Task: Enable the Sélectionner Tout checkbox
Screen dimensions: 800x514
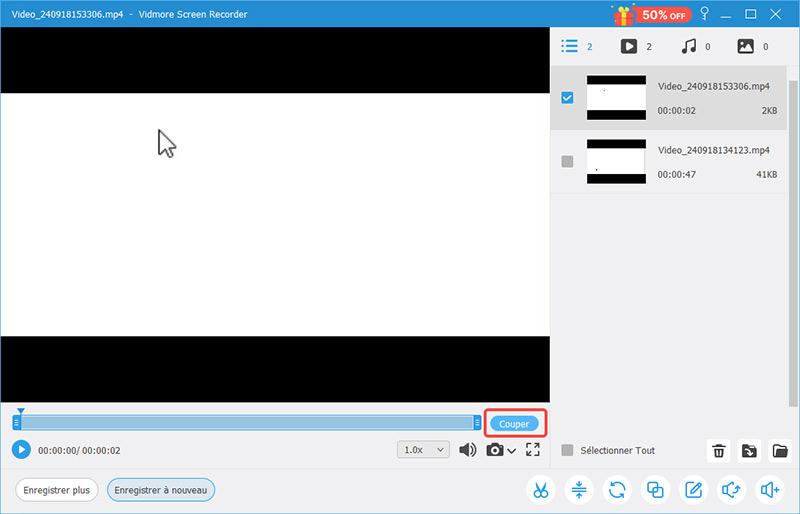Action: click(x=568, y=451)
